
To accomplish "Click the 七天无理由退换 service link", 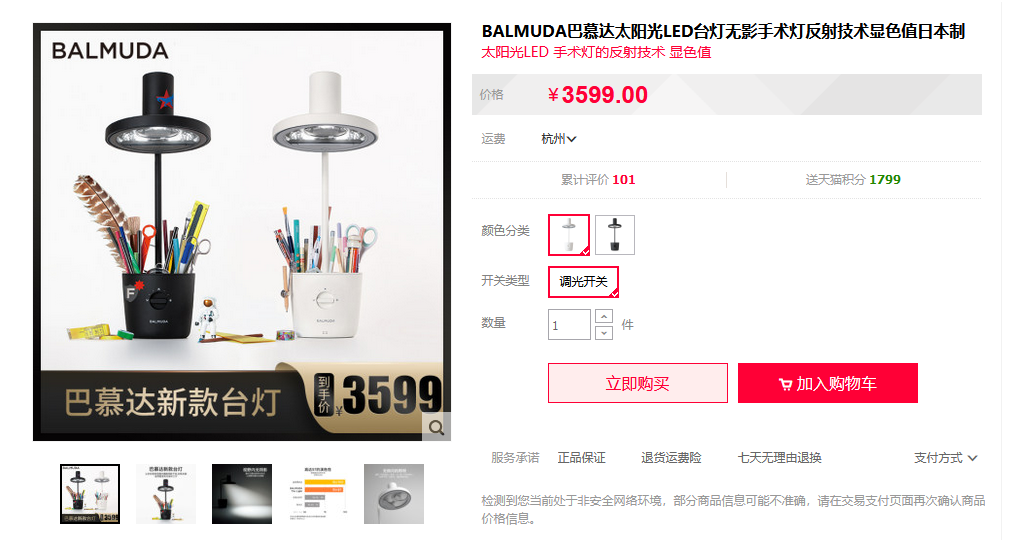I will 779,458.
